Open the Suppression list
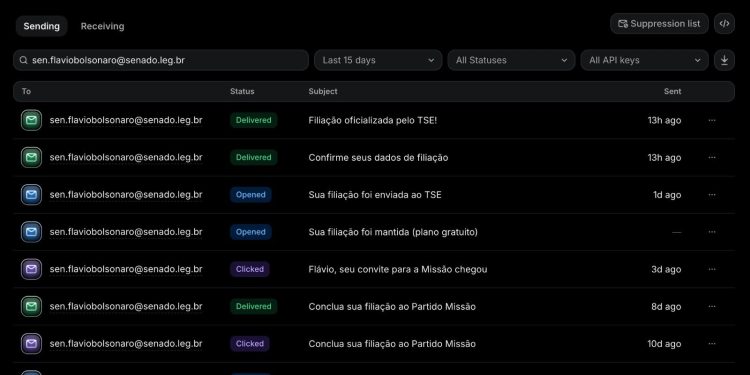750x375 pixels. coord(659,23)
